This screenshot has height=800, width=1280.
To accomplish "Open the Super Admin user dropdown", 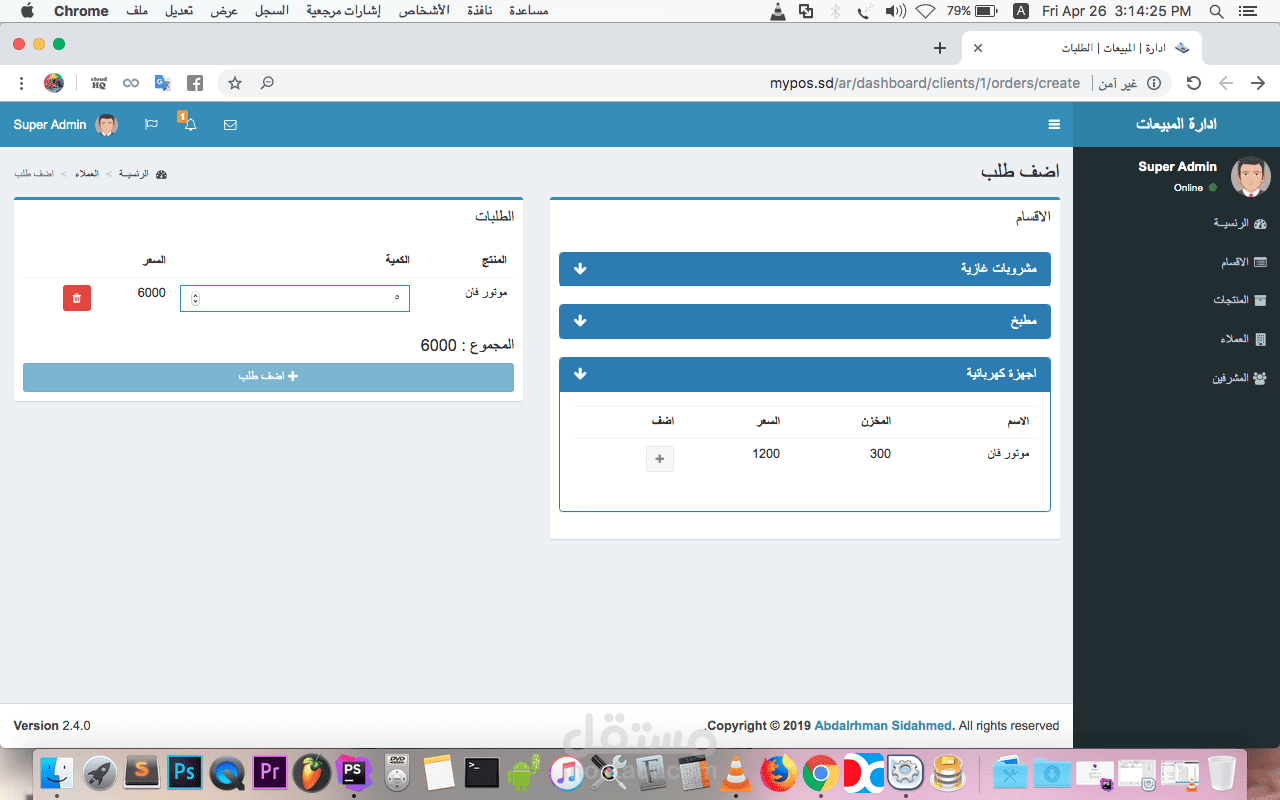I will pyautogui.click(x=66, y=125).
